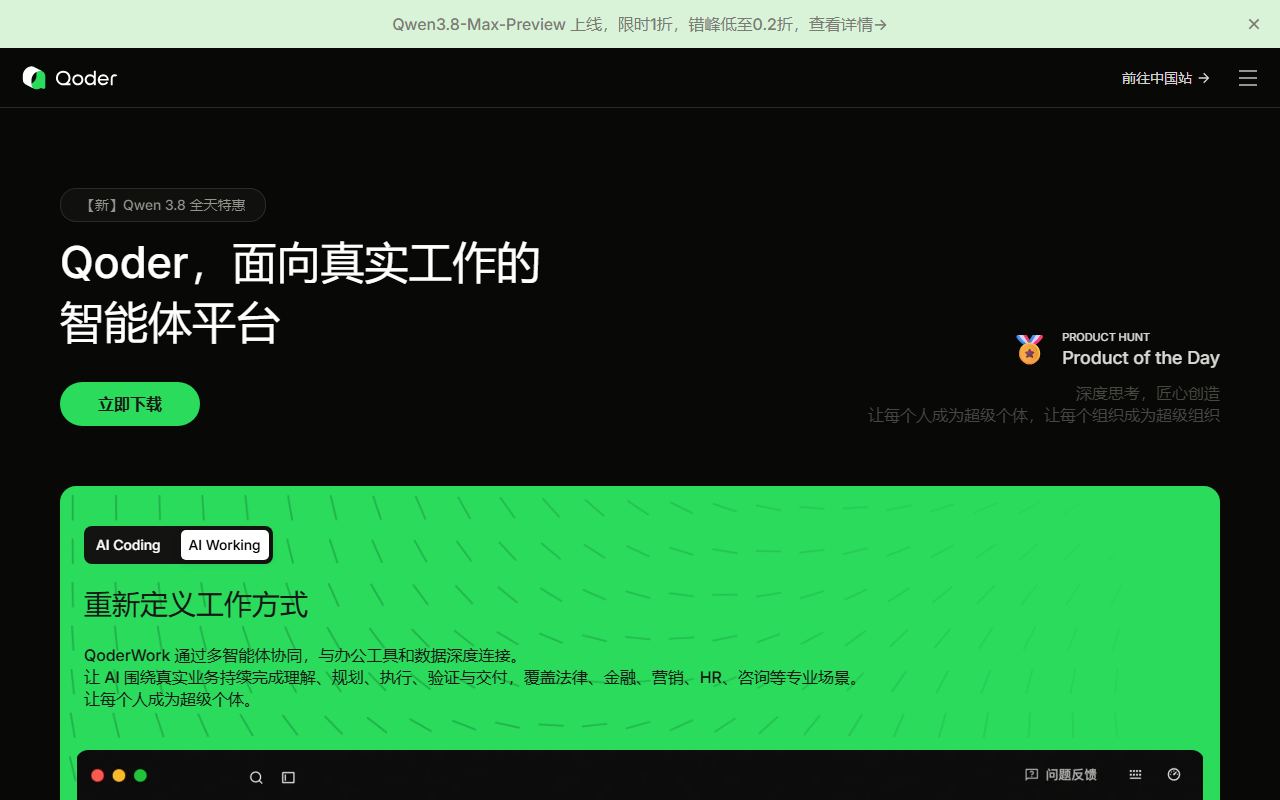This screenshot has height=800, width=1280.
Task: Select the AI Working tab
Action: click(225, 545)
